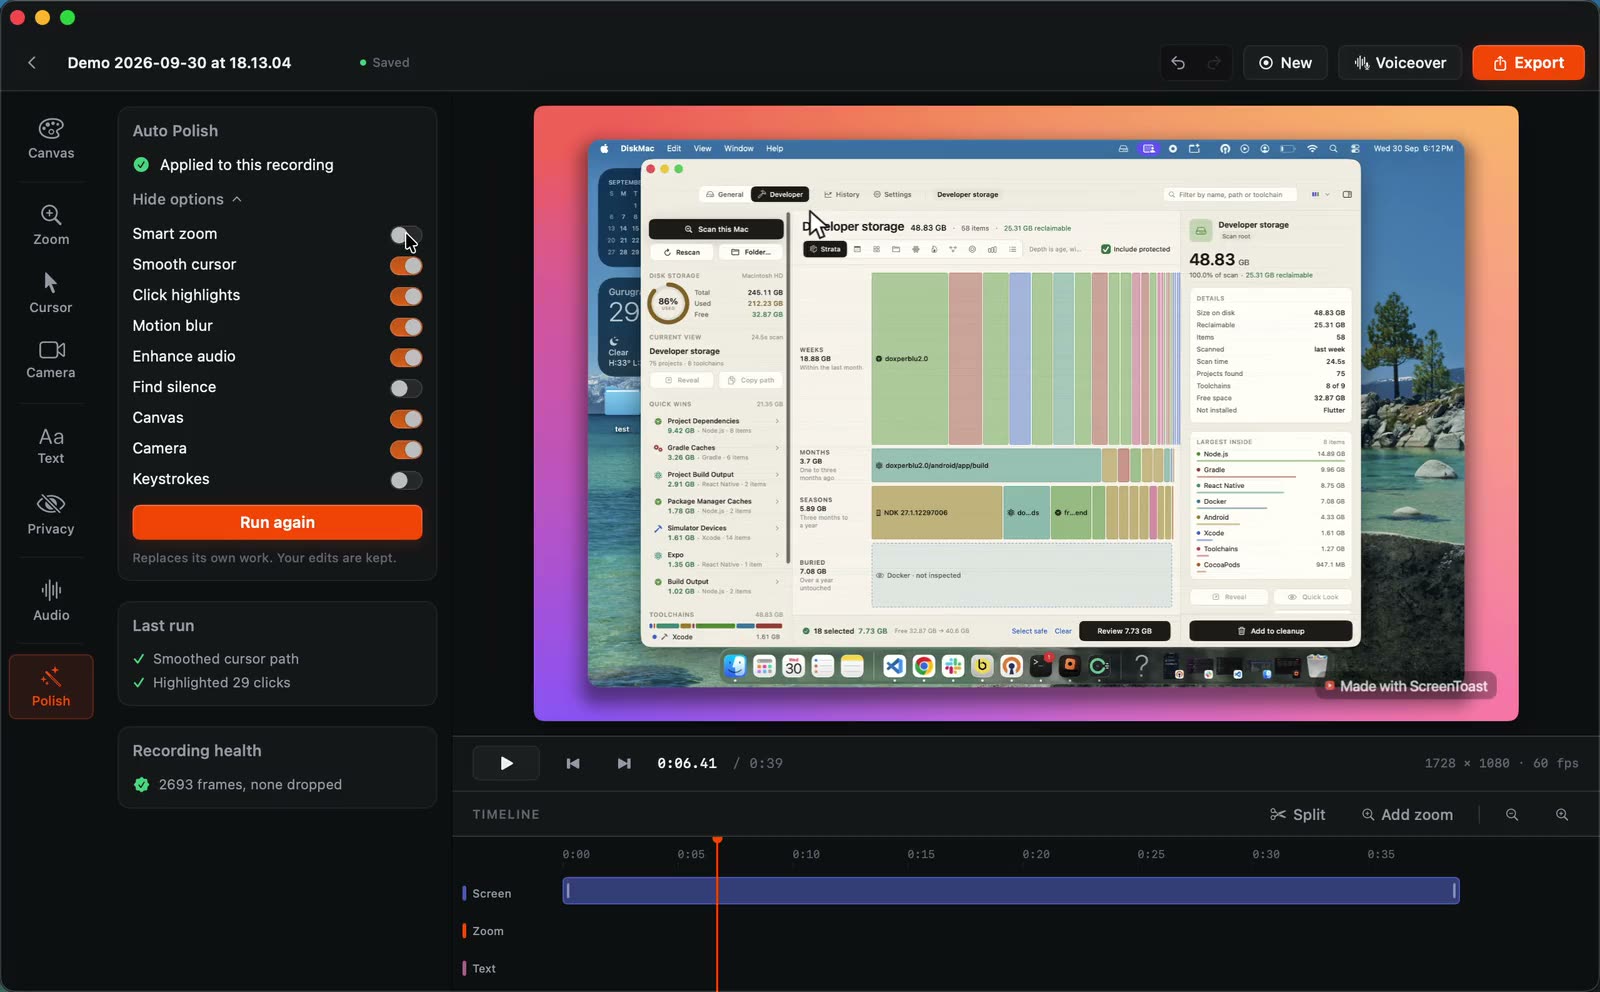Open the Zoom tool in sidebar
This screenshot has width=1600, height=992.
pyautogui.click(x=51, y=225)
